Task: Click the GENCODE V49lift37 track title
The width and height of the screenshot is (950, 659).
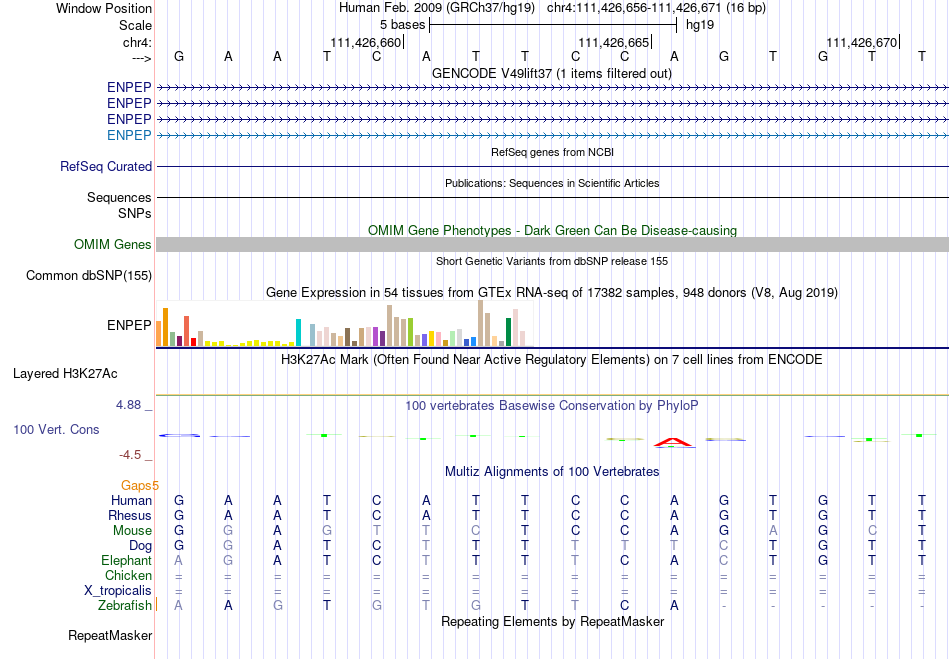Action: [552, 73]
